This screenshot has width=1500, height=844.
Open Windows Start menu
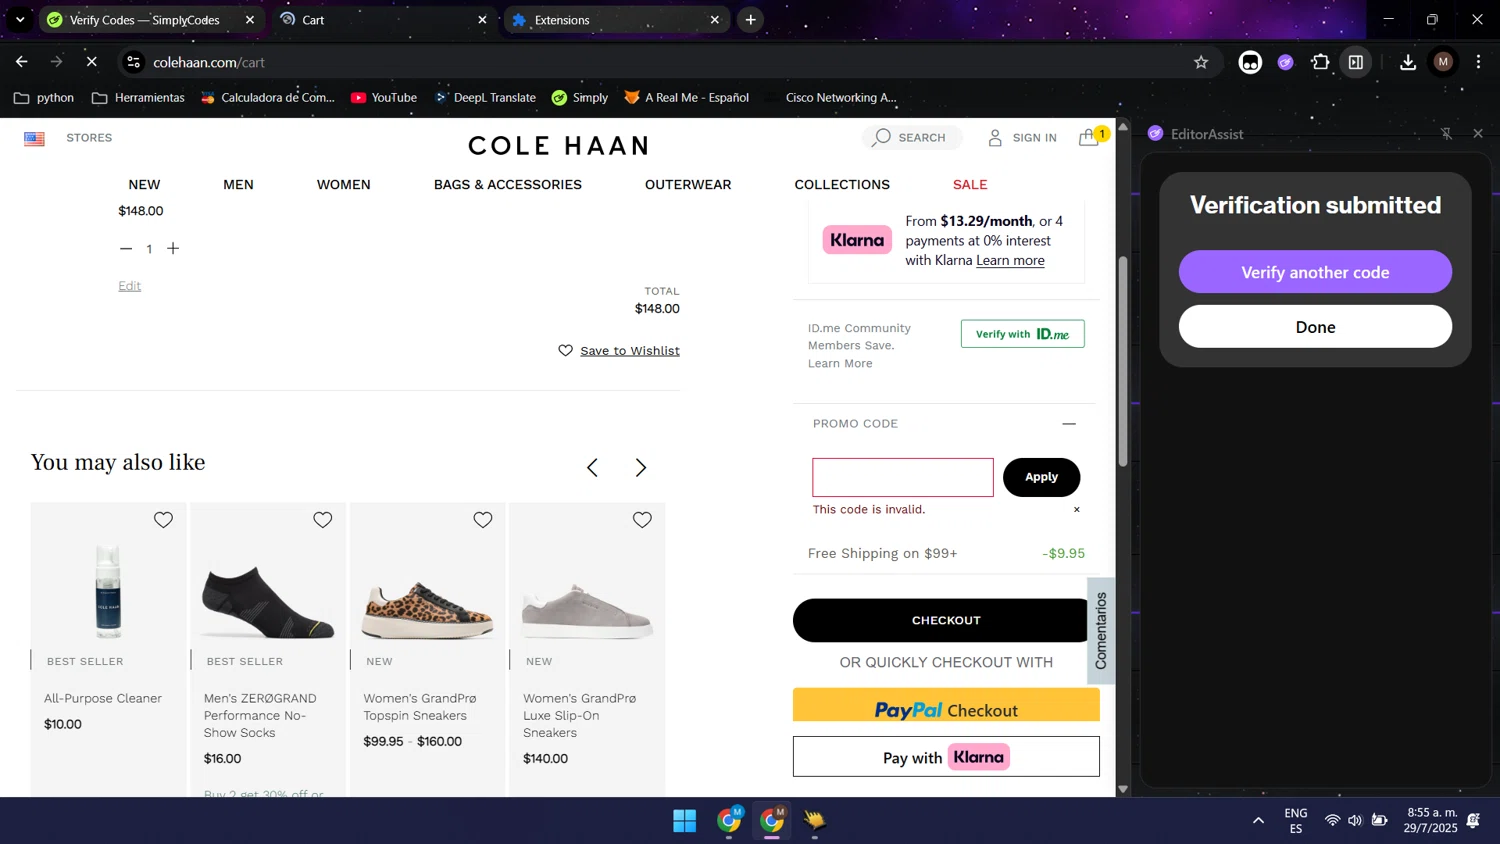tap(685, 821)
